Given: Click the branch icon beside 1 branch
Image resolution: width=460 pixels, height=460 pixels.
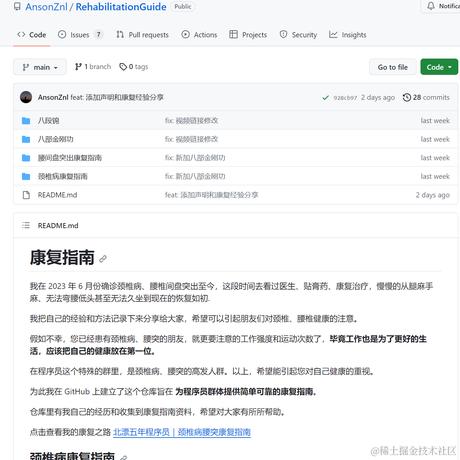Looking at the screenshot, I should click(x=78, y=67).
